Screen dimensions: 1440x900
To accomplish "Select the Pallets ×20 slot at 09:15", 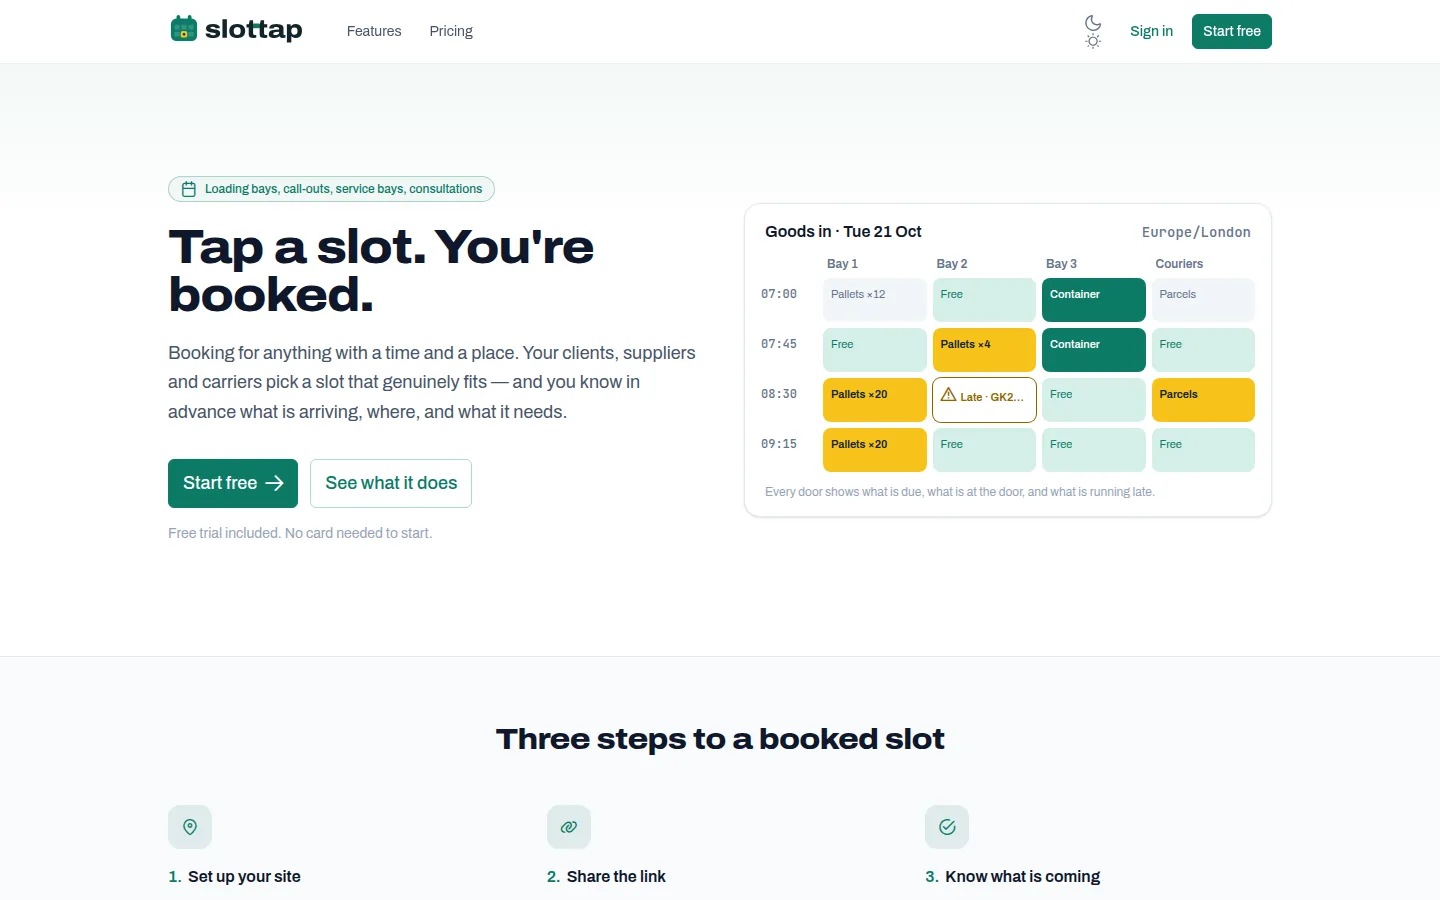I will pos(875,450).
